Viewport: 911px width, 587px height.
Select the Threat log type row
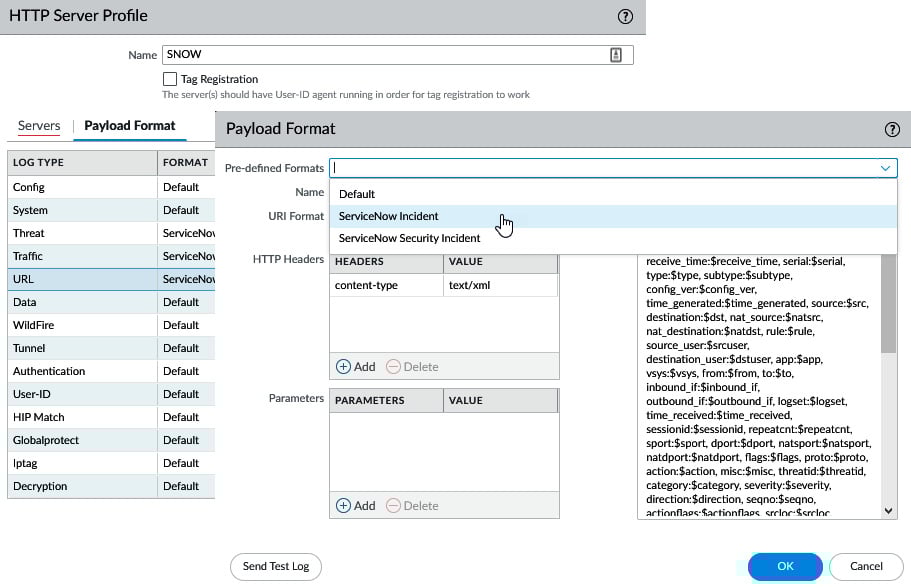coord(111,233)
